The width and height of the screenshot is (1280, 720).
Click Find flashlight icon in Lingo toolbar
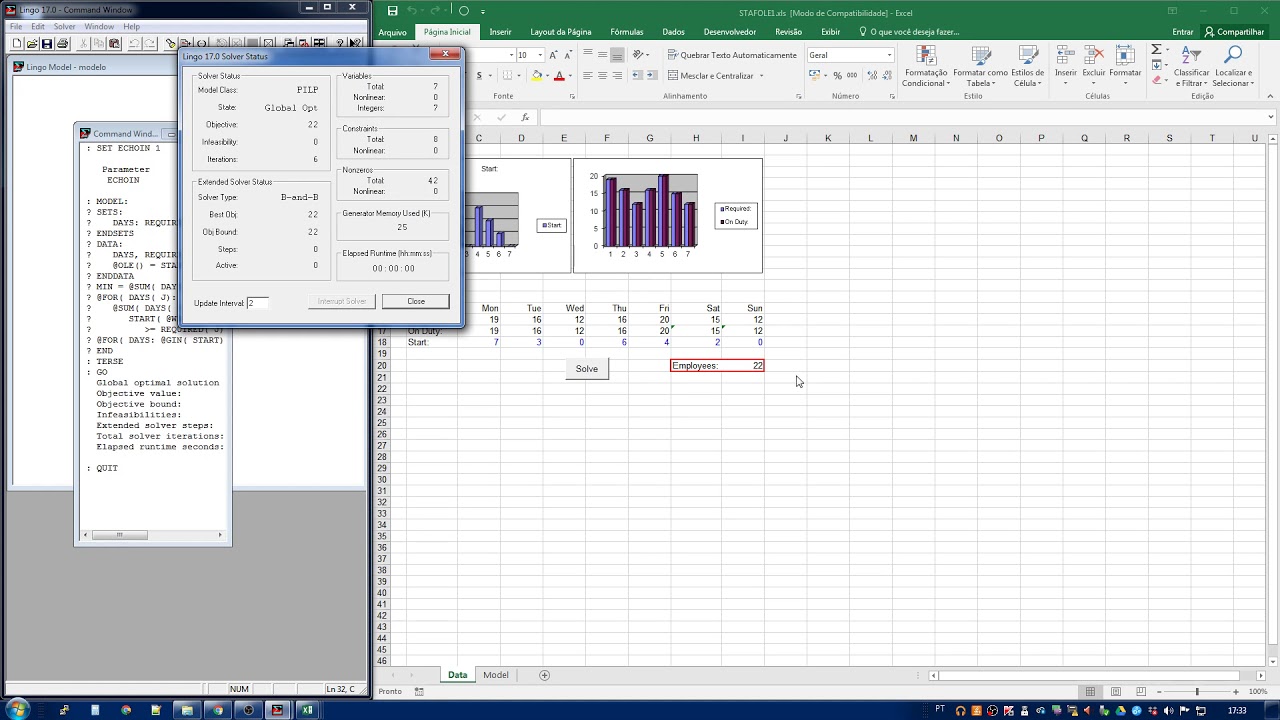pos(170,44)
